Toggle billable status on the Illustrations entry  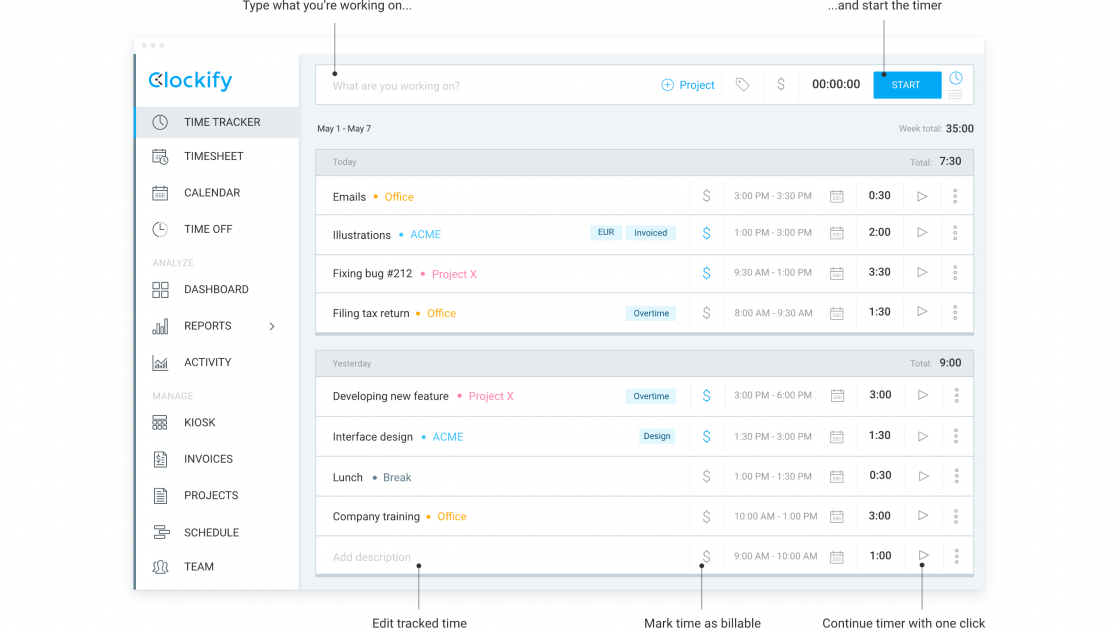point(706,233)
